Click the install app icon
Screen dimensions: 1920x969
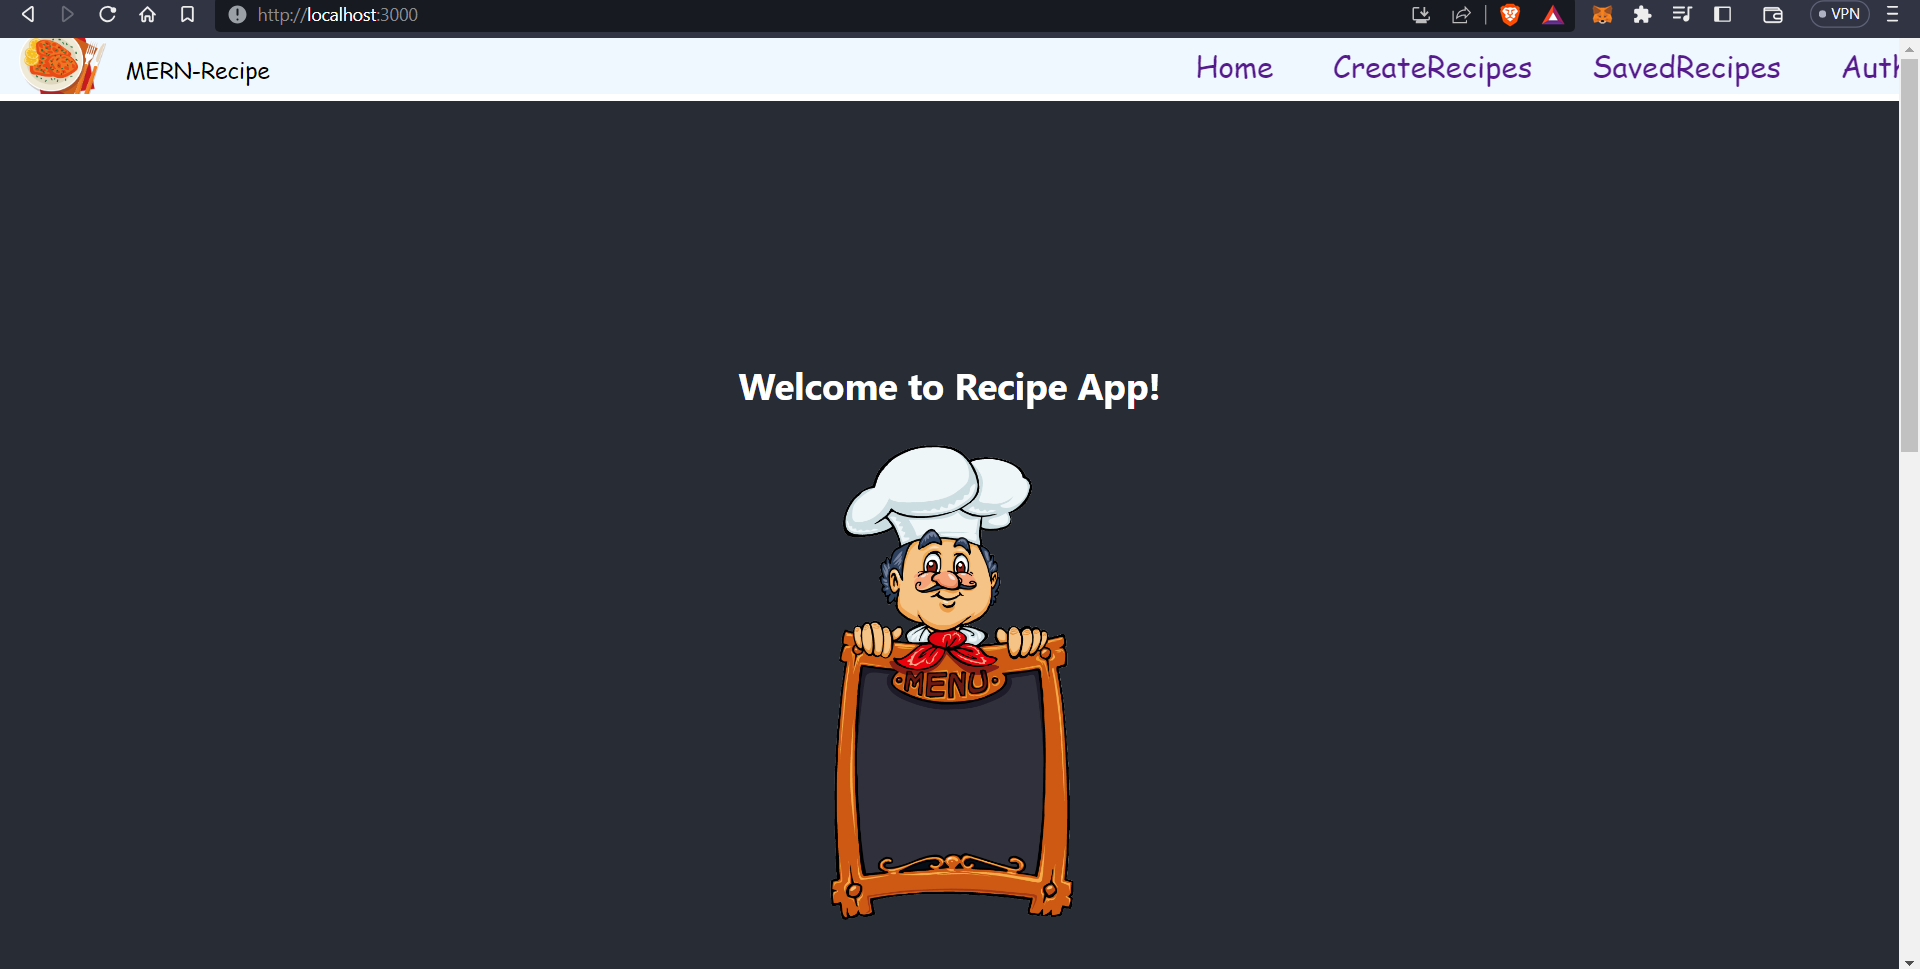coord(1421,15)
